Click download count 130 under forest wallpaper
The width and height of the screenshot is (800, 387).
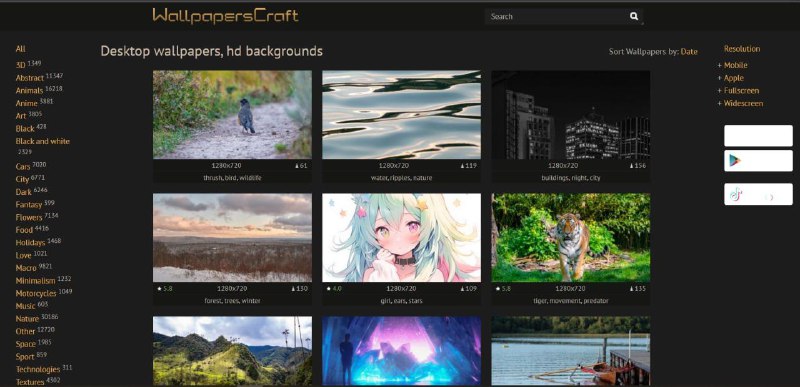click(299, 289)
